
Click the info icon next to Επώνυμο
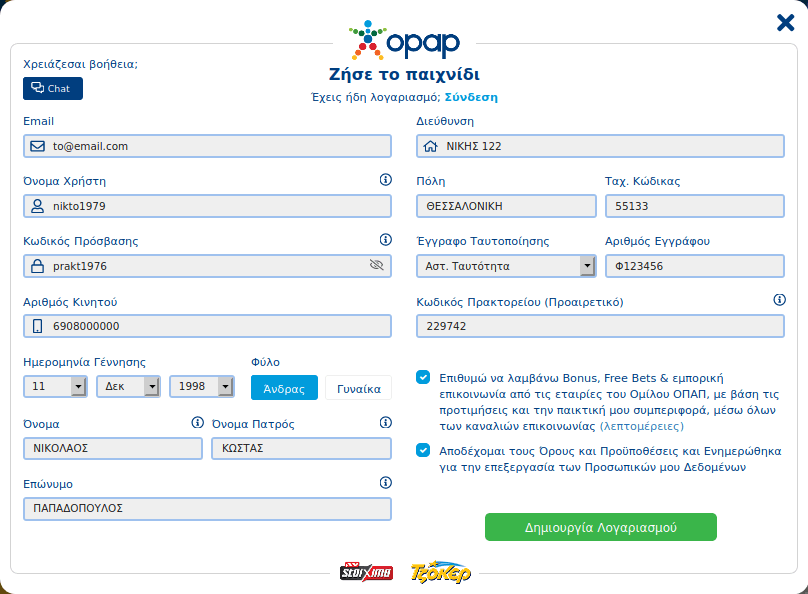[x=385, y=483]
